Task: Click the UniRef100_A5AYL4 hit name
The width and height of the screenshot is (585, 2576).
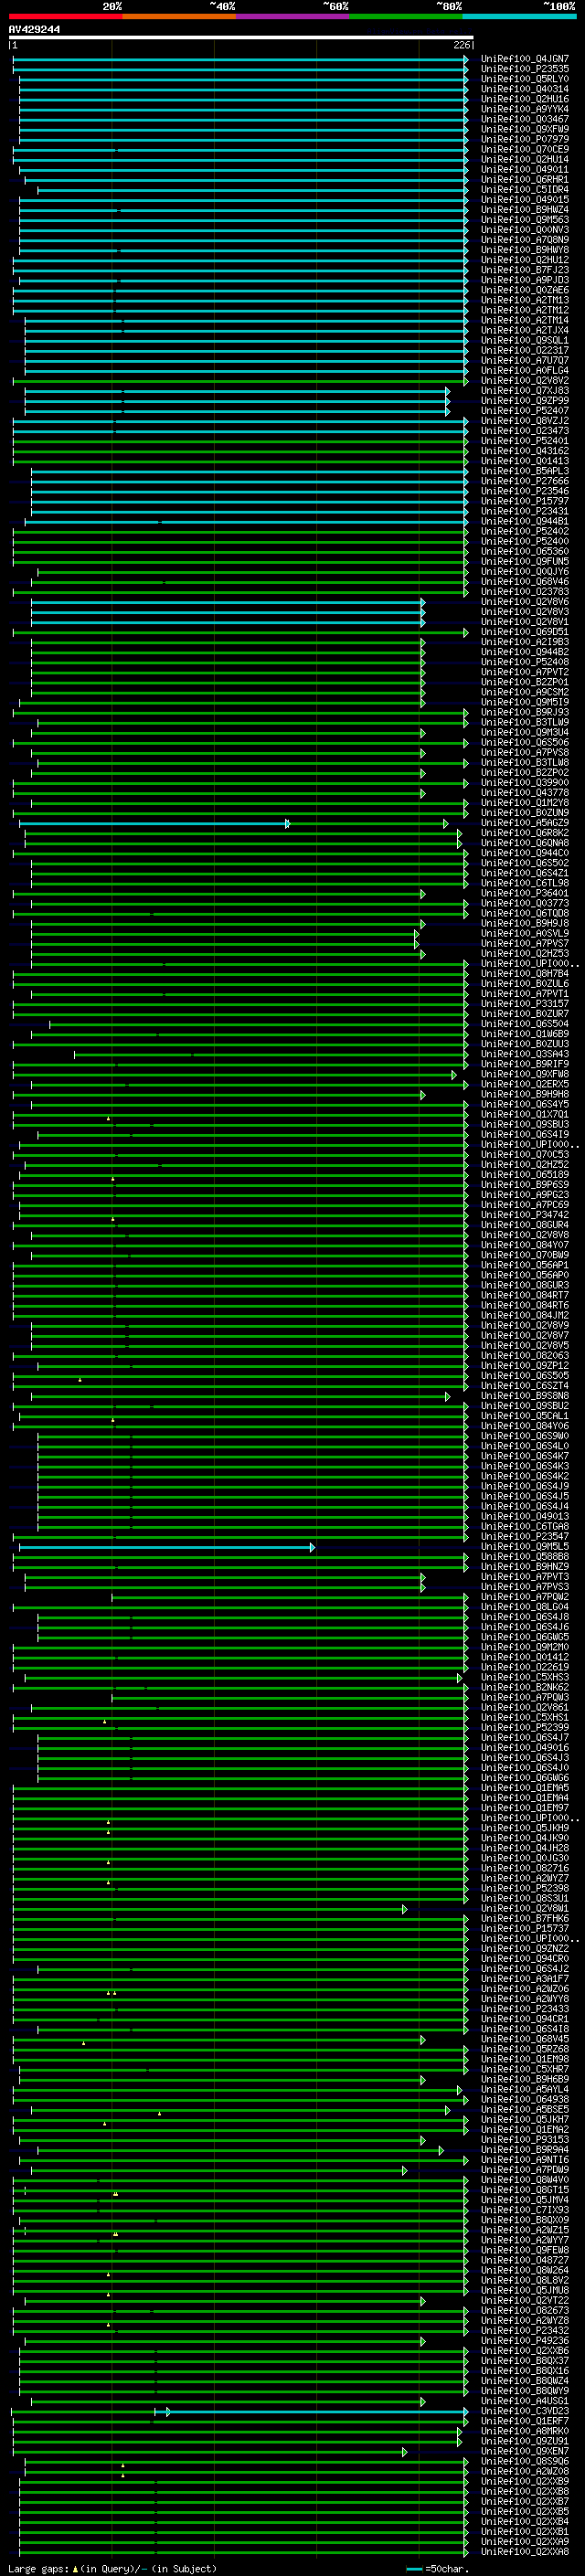Action: click(525, 2090)
